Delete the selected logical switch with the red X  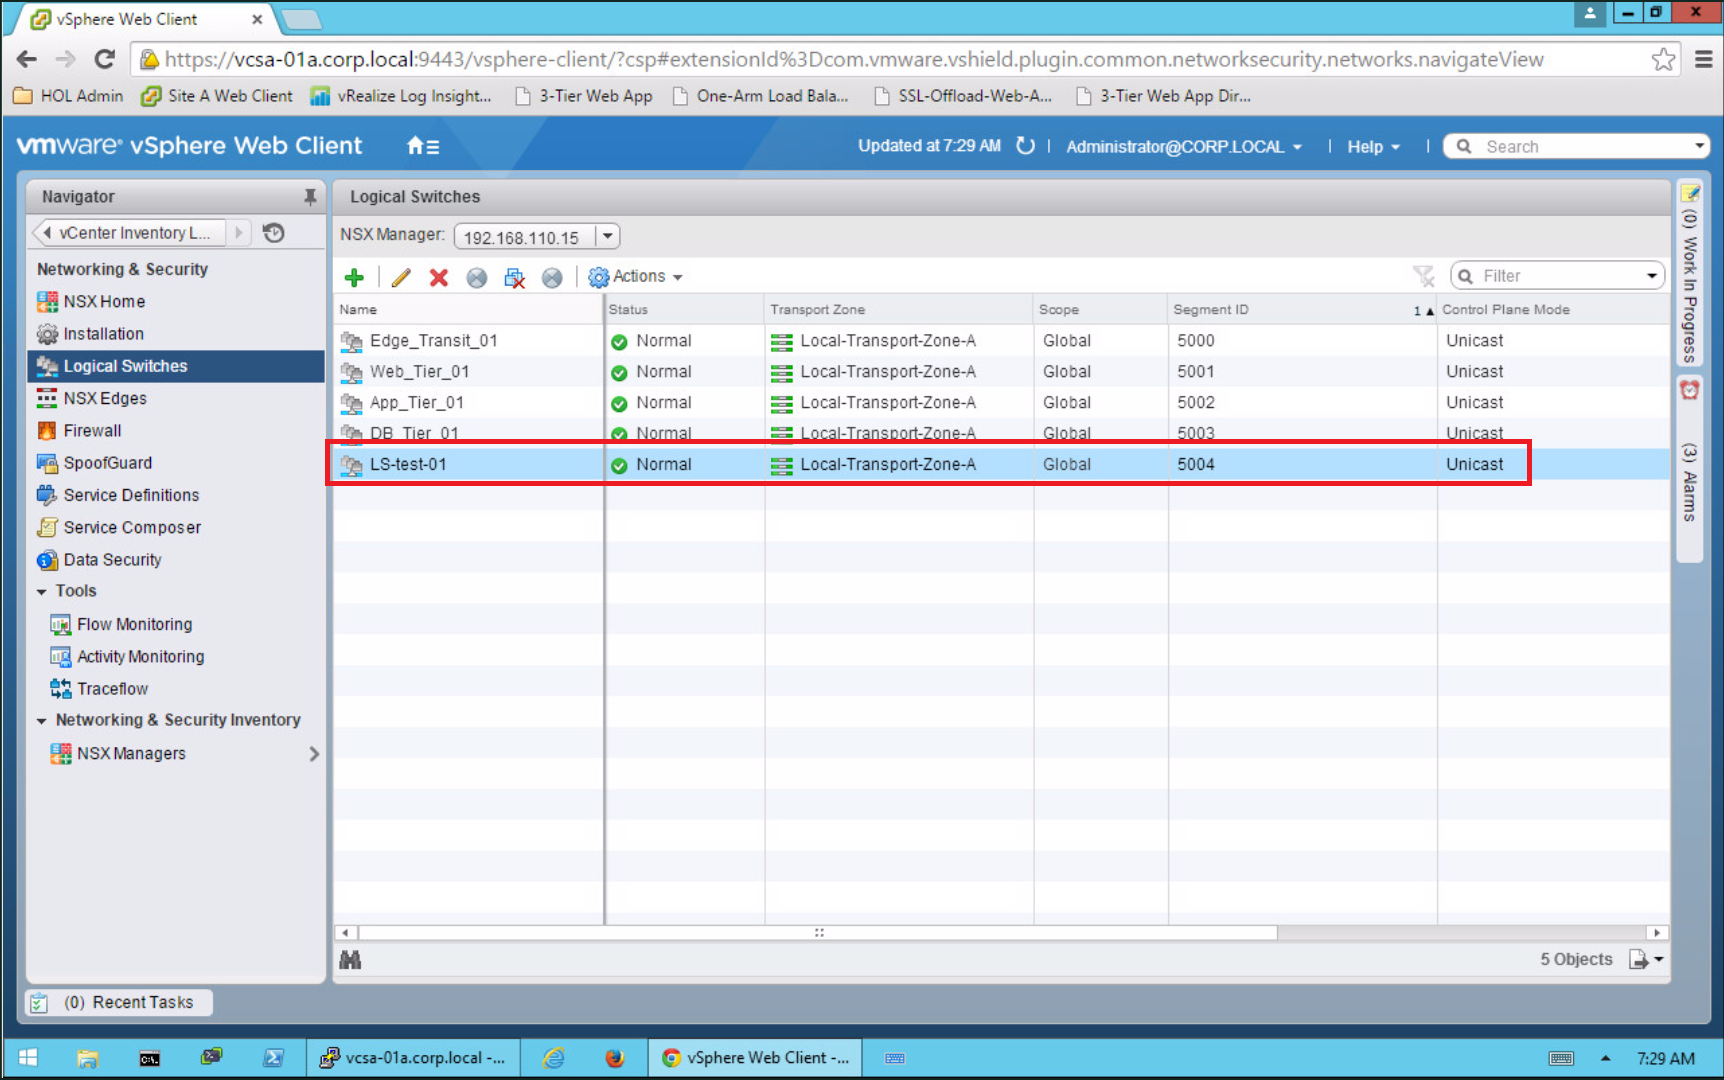[x=438, y=277]
